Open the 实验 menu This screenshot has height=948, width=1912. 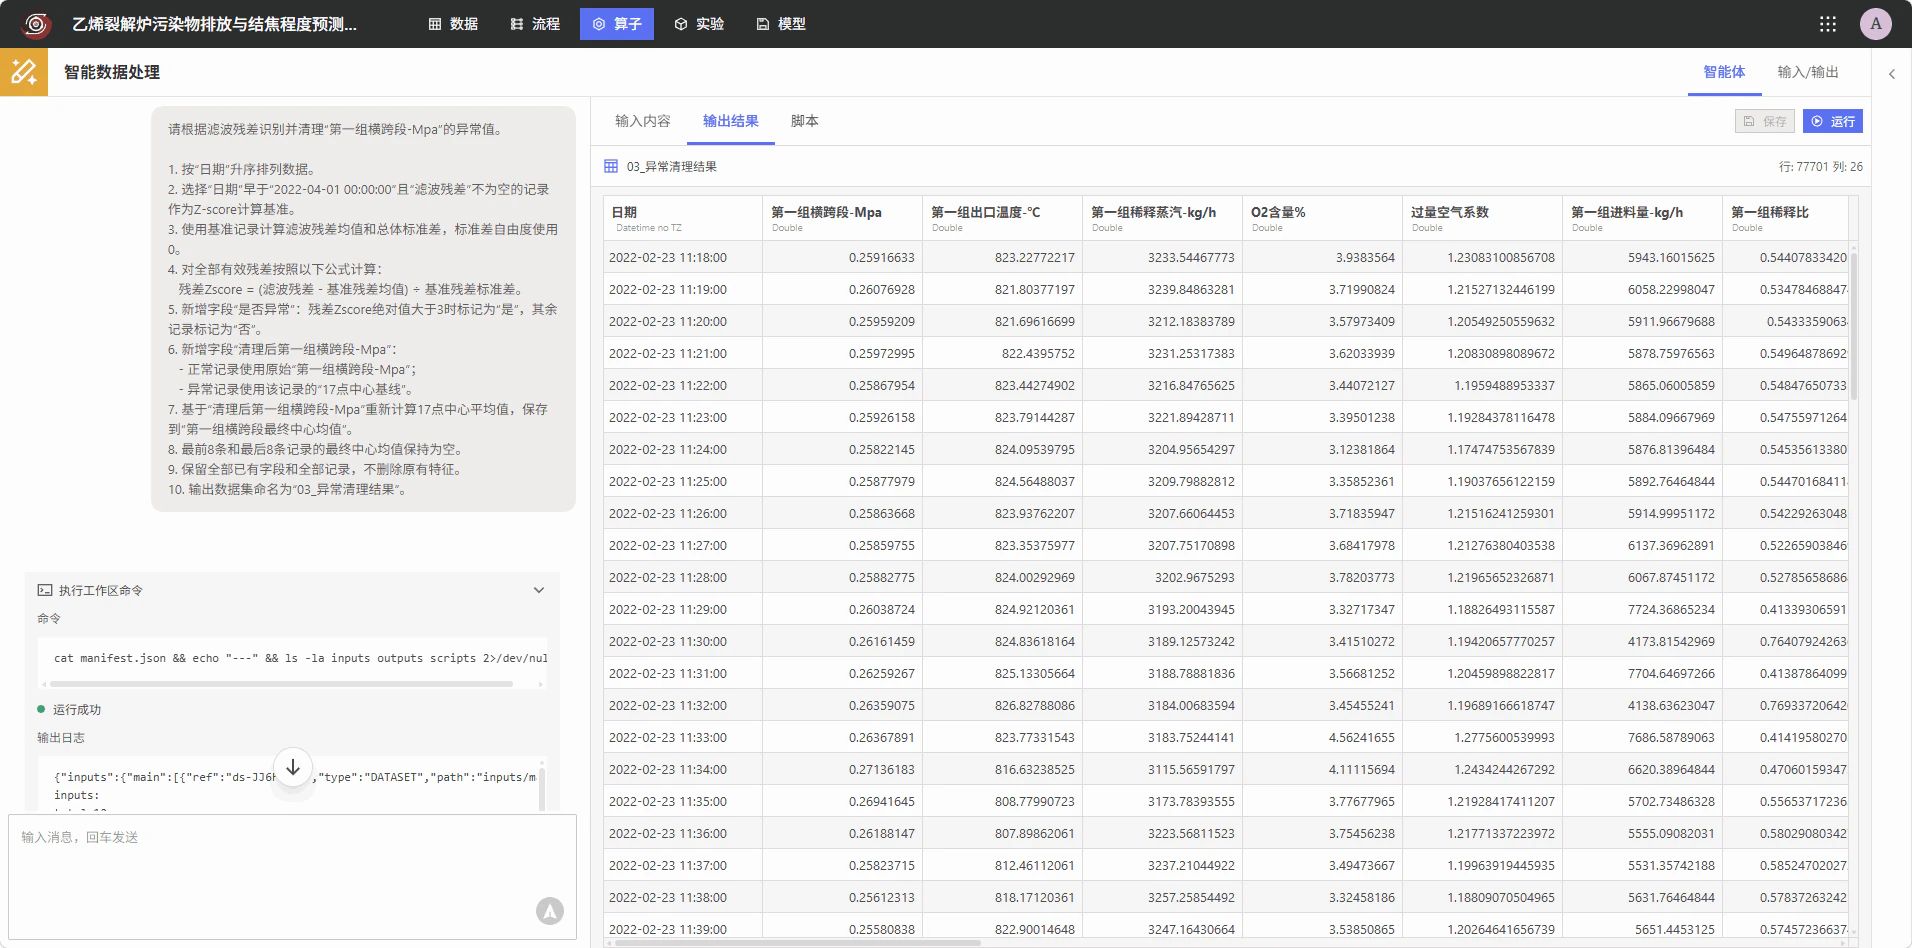coord(699,24)
